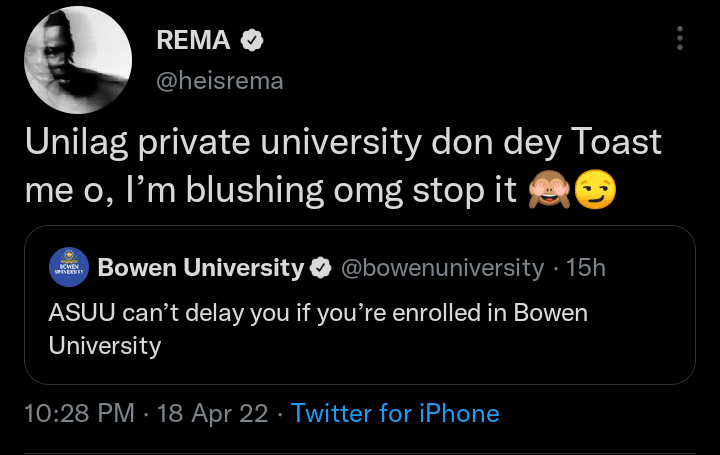This screenshot has width=720, height=455.
Task: Click the 10:28 PM tweet time
Action: pyautogui.click(x=78, y=412)
